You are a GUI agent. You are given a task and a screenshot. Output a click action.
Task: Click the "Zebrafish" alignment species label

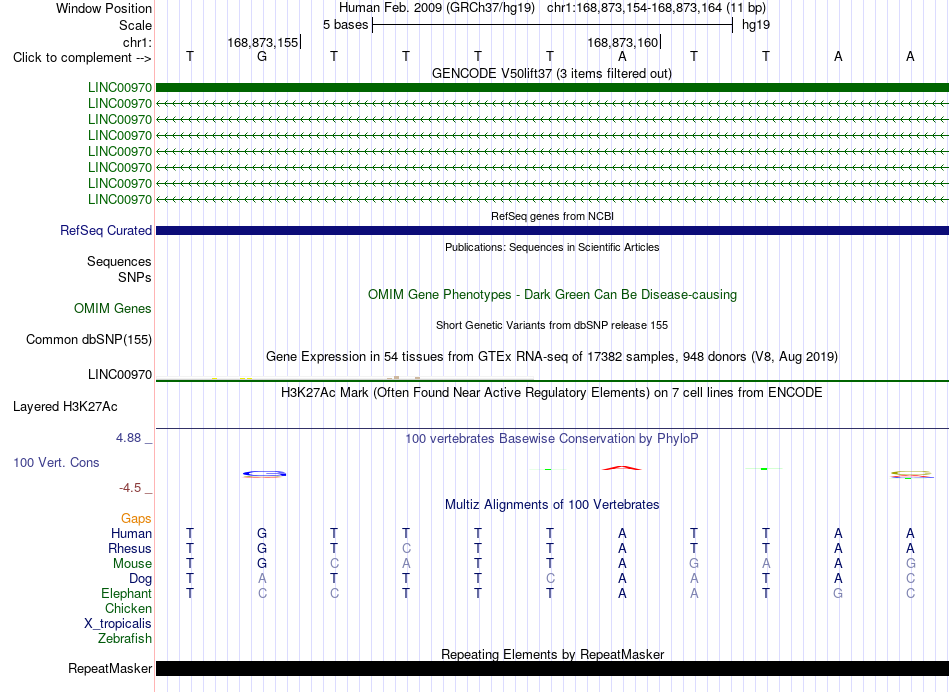pos(125,638)
